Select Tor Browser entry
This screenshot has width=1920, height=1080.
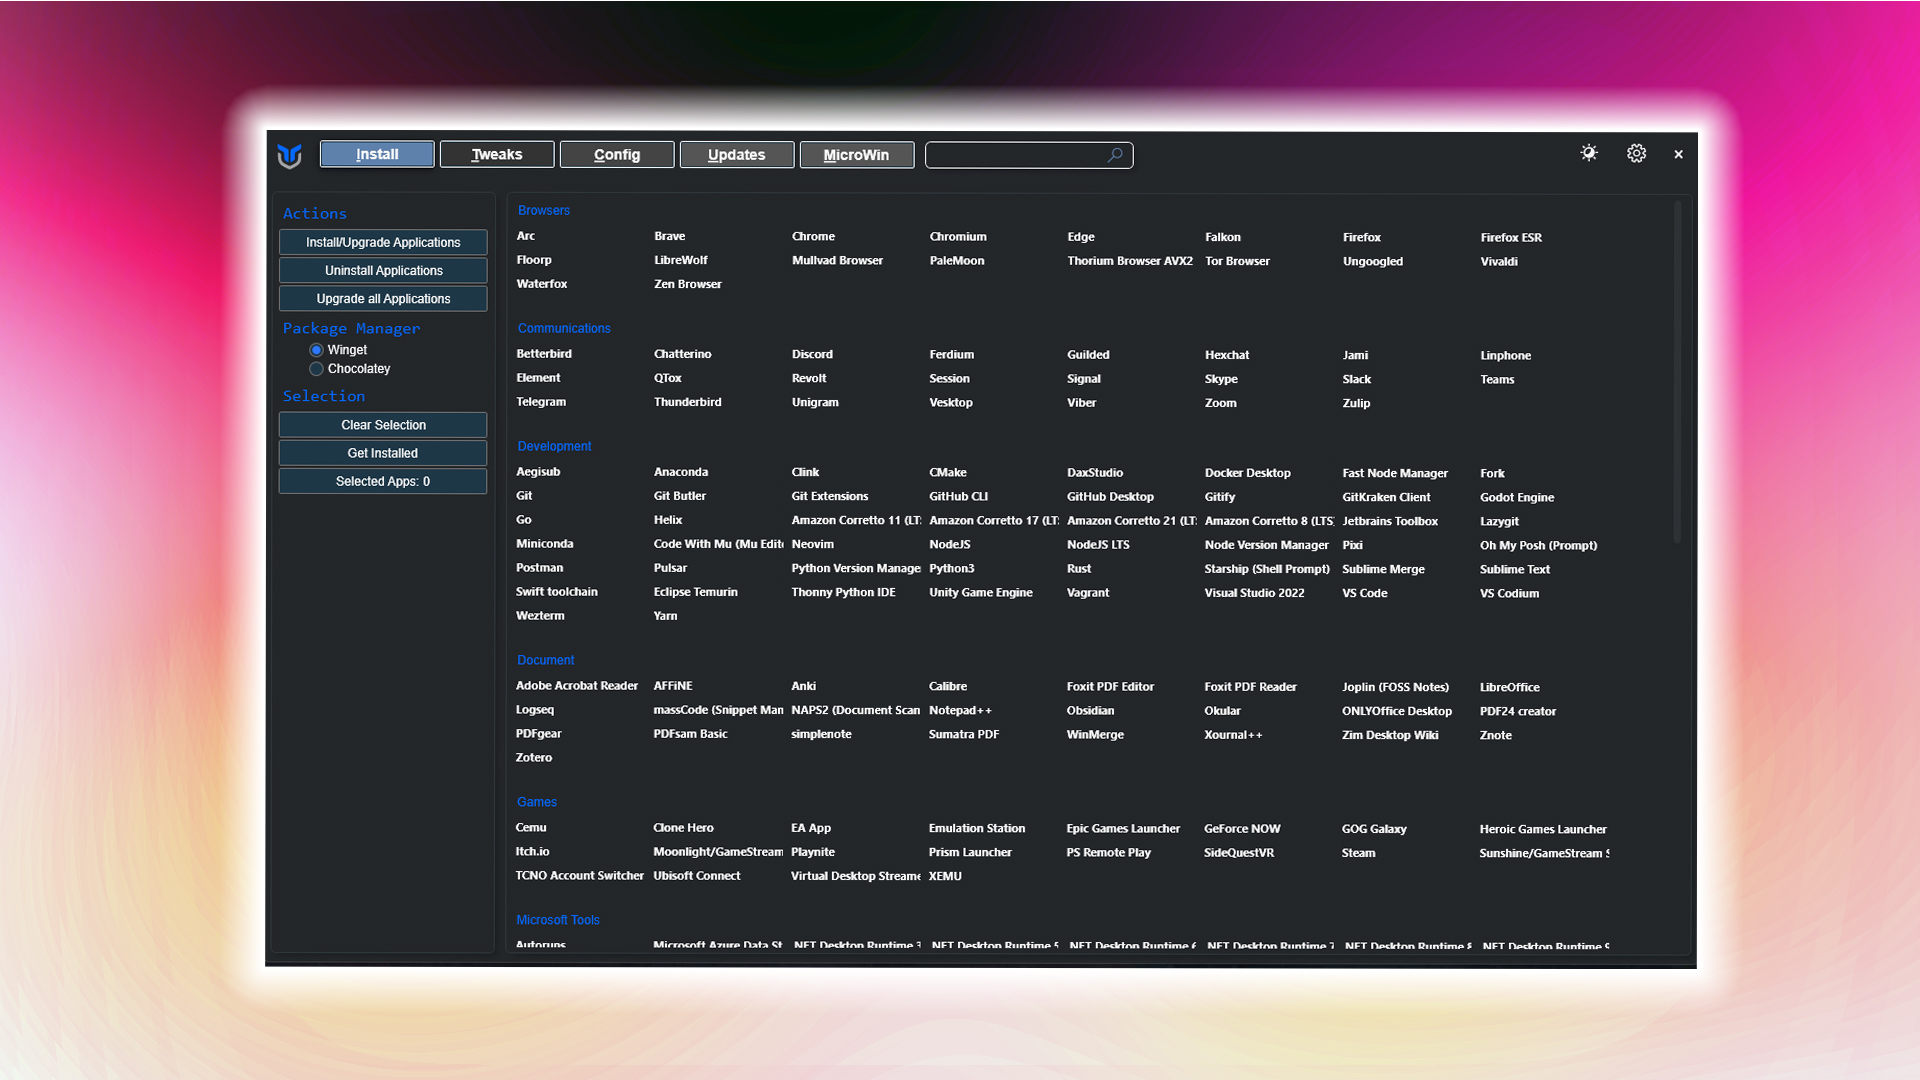click(x=1237, y=261)
